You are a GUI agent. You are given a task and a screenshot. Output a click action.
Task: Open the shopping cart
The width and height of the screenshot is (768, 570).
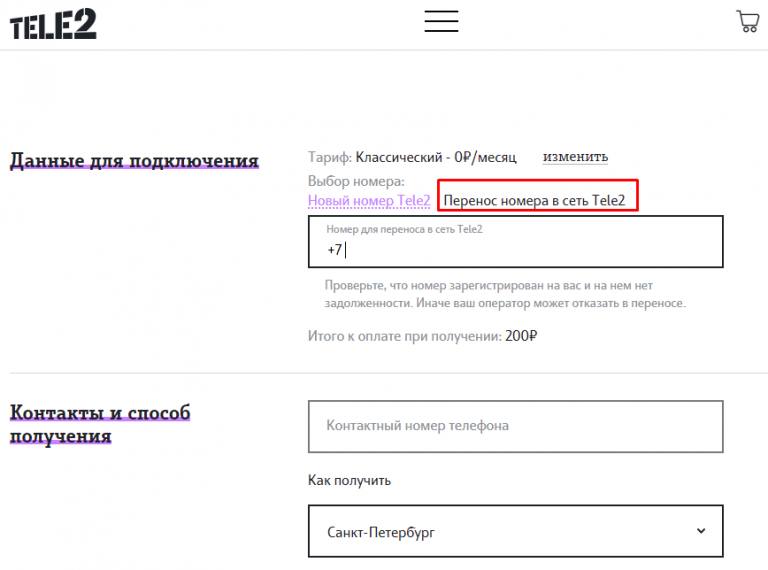pos(747,22)
